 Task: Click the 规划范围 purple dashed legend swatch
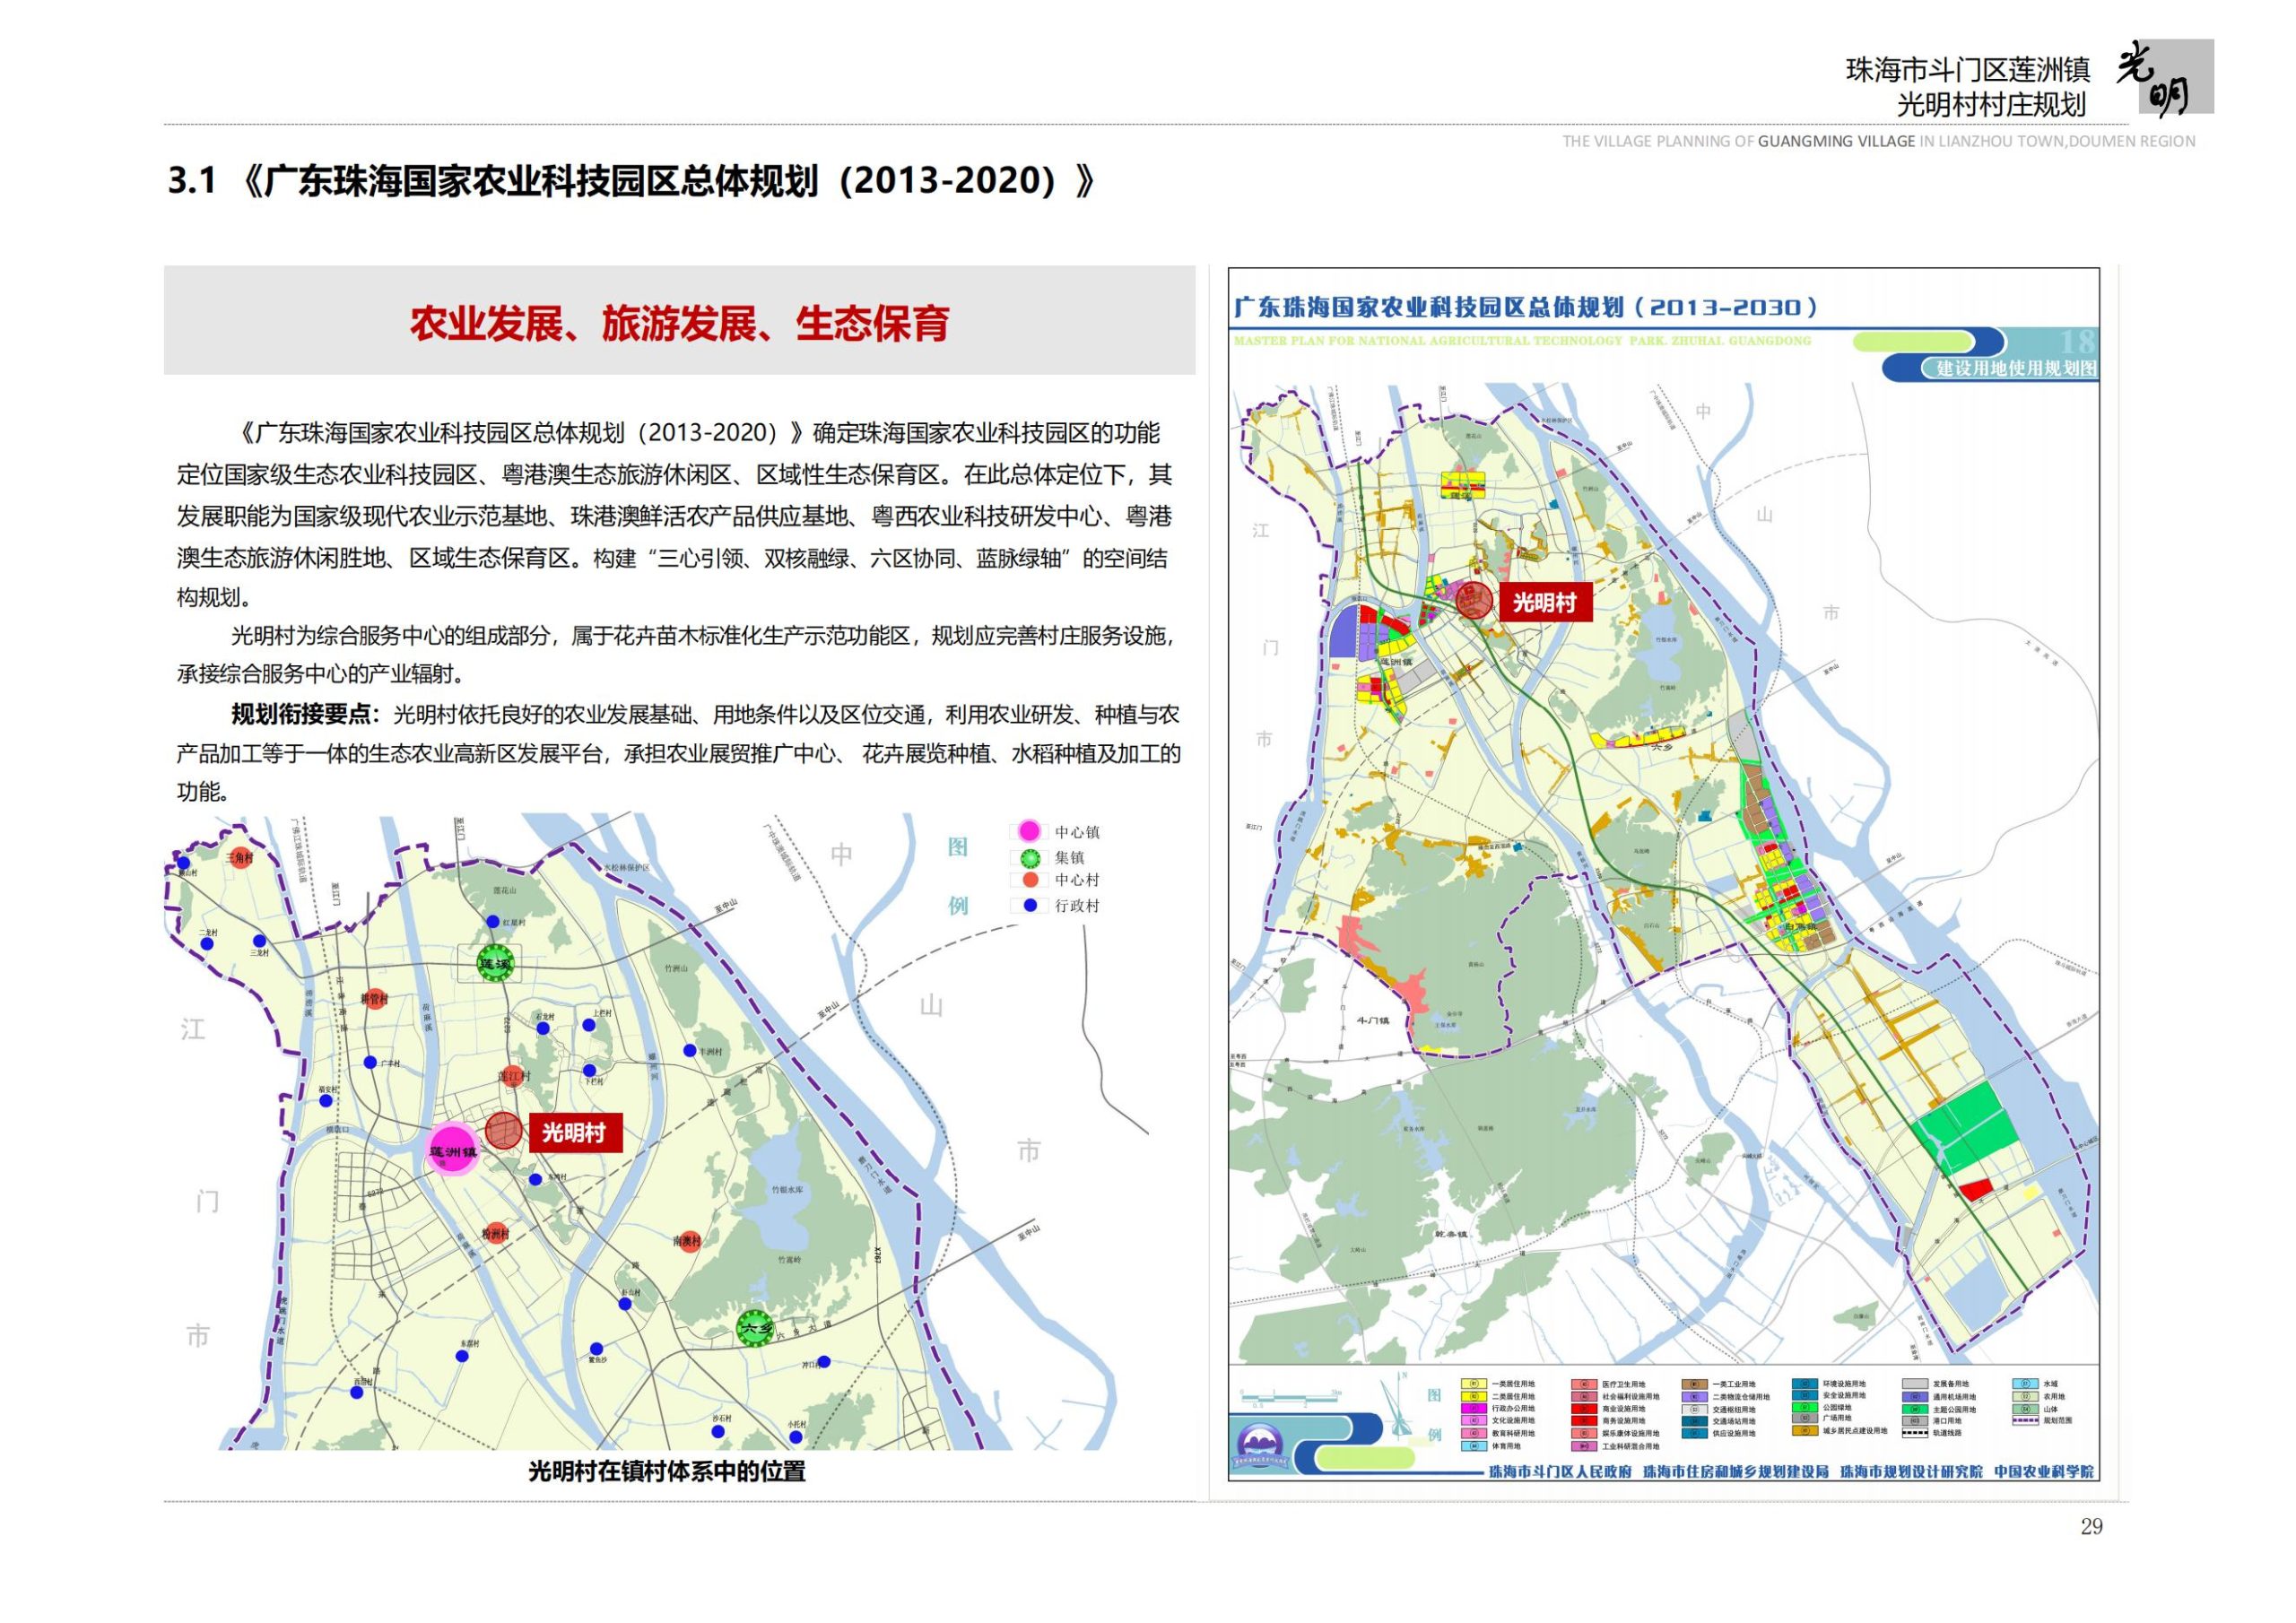pos(2025,1420)
